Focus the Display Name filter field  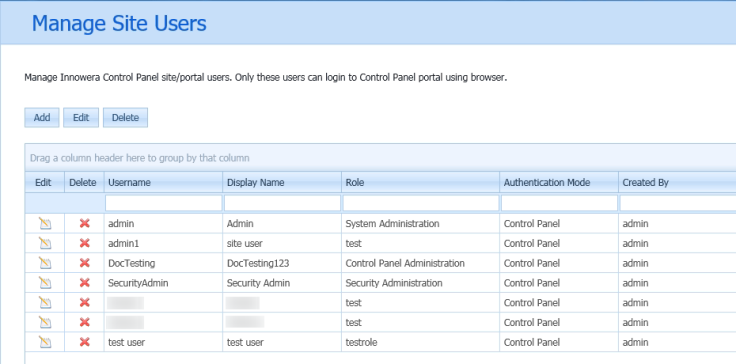point(282,203)
